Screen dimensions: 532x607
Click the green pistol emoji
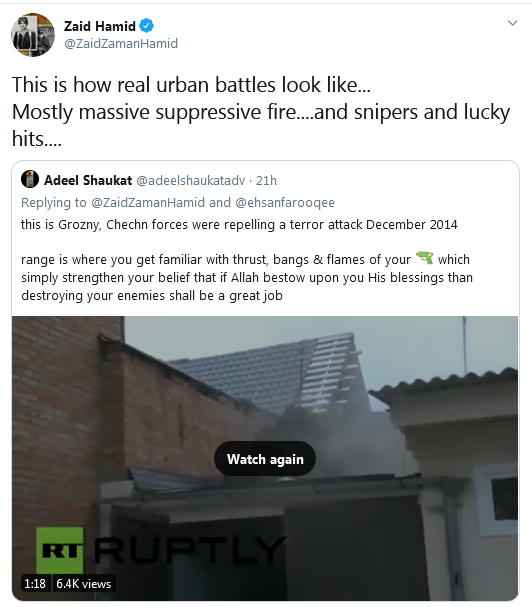pos(424,258)
